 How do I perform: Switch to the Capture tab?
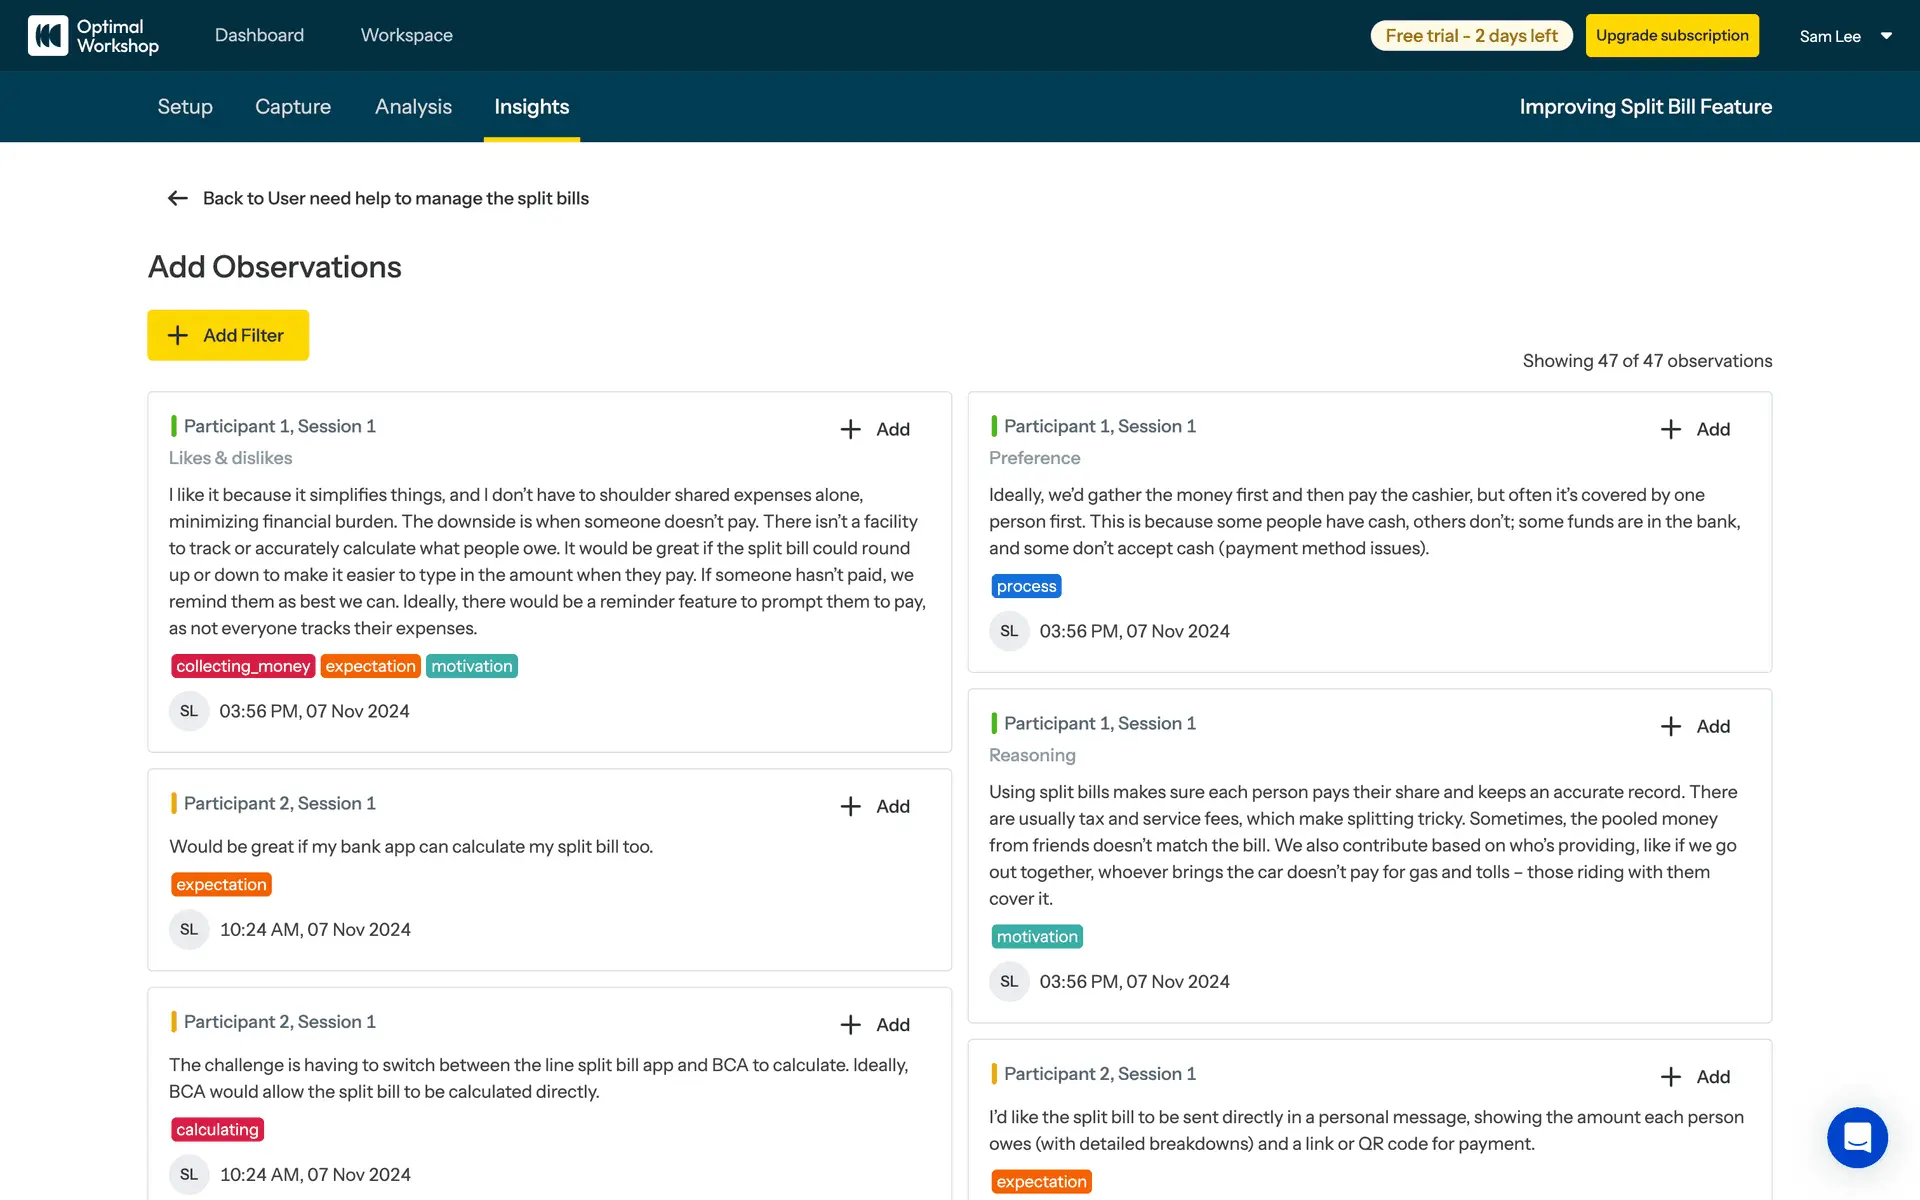(293, 107)
